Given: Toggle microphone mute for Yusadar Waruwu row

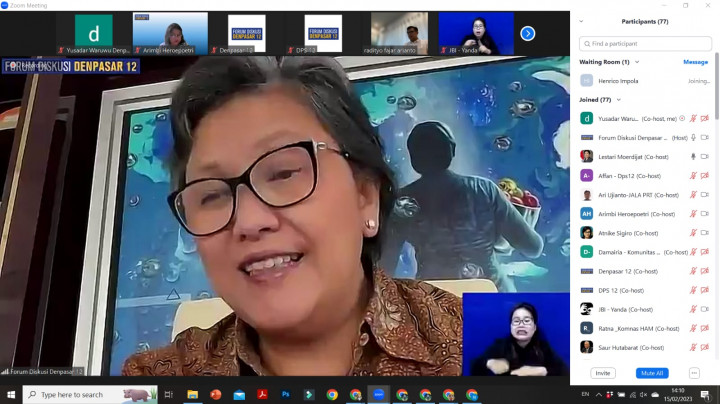Looking at the screenshot, I should pos(693,118).
